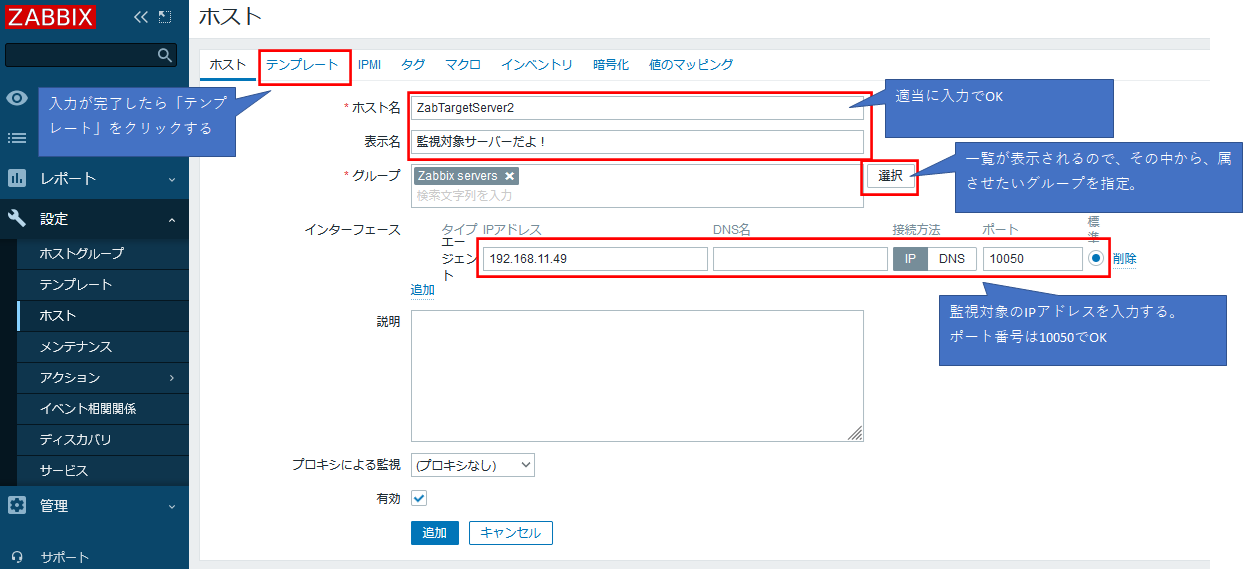Open ホストグループ in the sidebar
Image resolution: width=1243 pixels, height=569 pixels.
[x=82, y=254]
